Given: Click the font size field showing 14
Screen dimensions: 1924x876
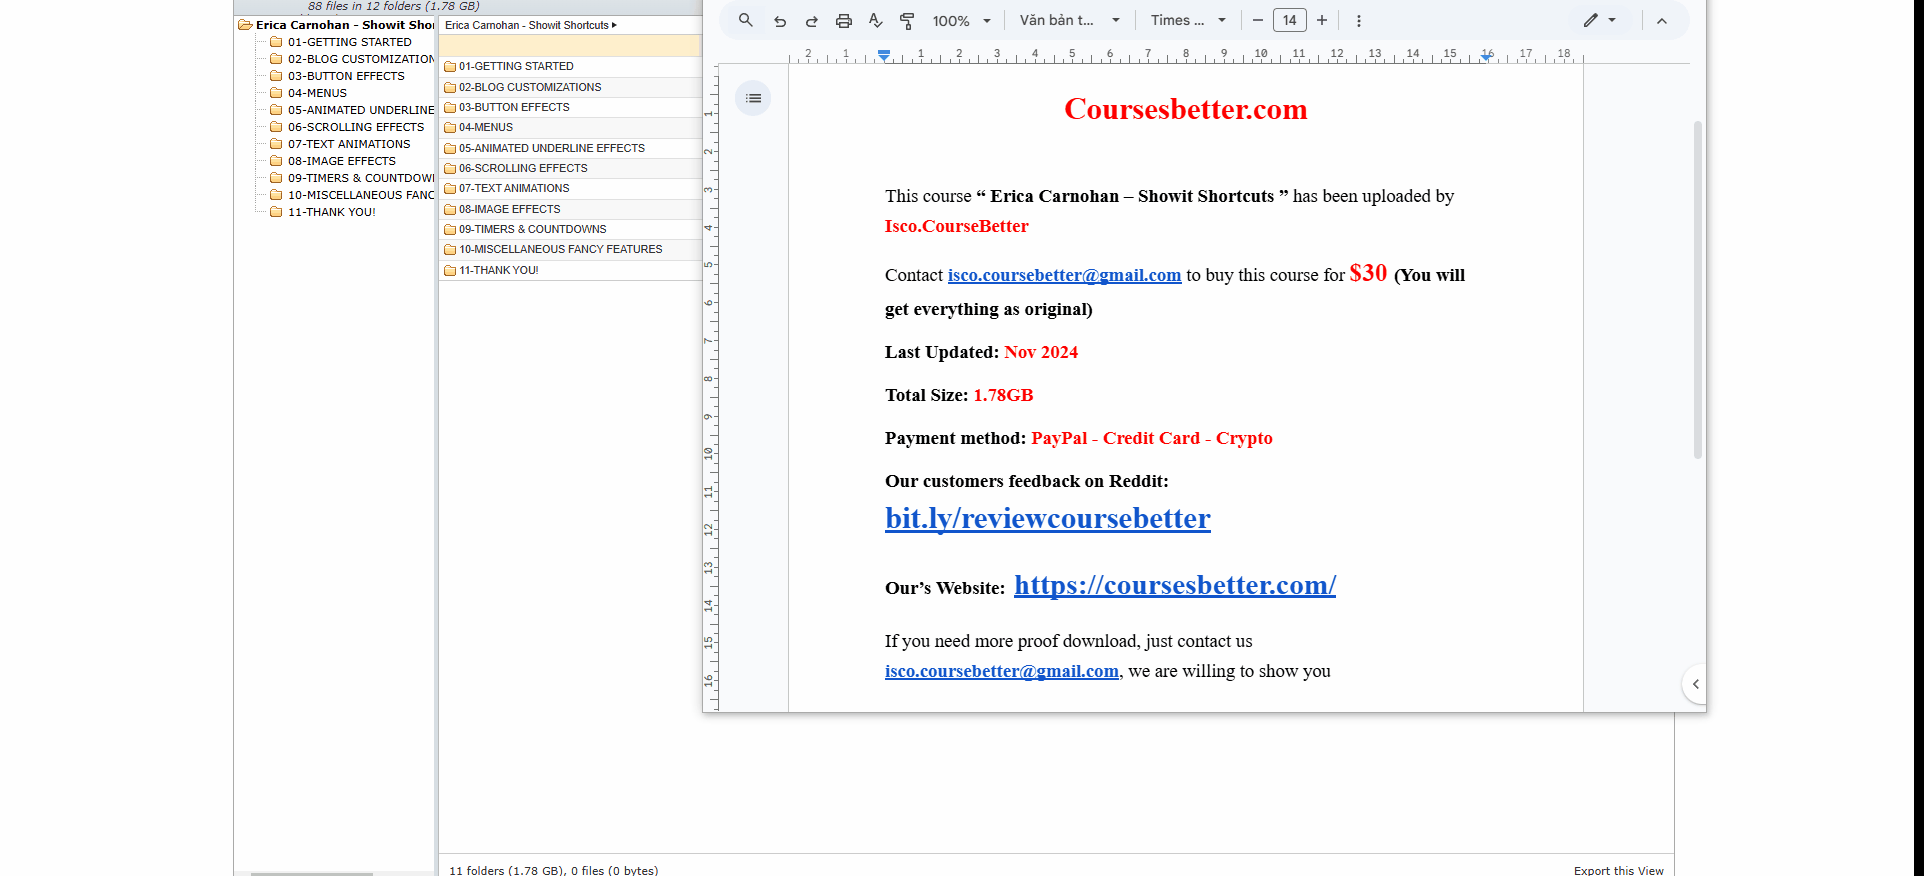Looking at the screenshot, I should coord(1289,21).
